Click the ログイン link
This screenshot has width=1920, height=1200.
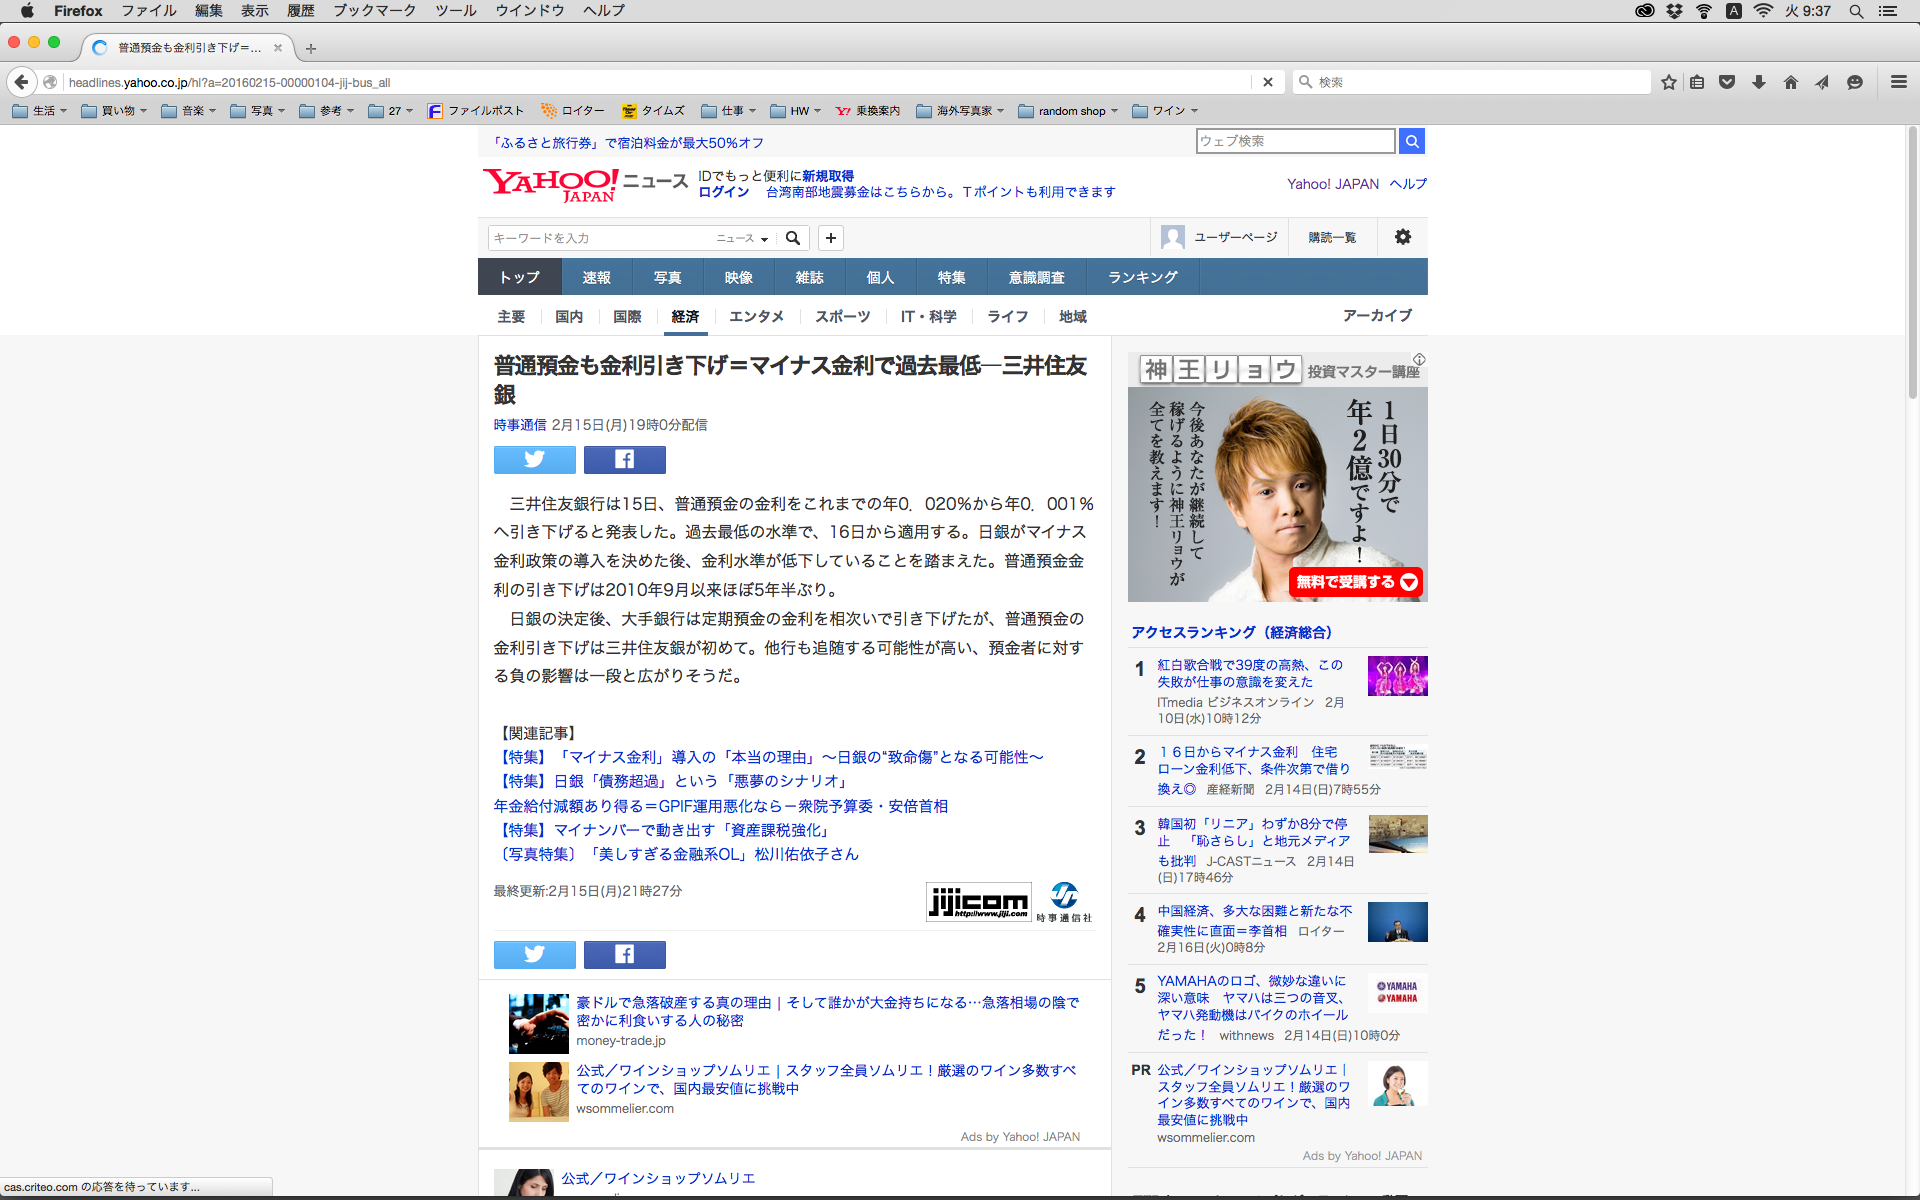pos(723,192)
